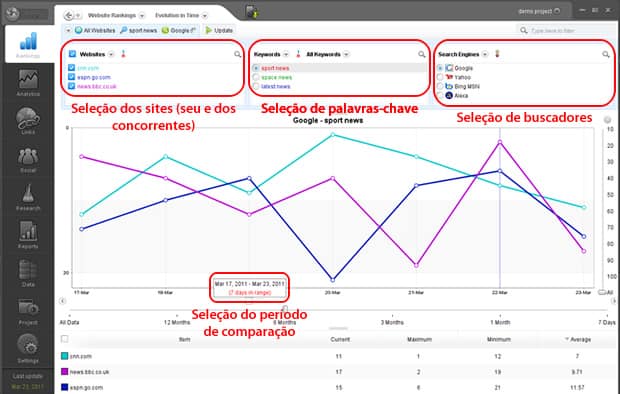Uncheck the espn.go.com website checkbox
The image size is (620, 394).
click(72, 77)
